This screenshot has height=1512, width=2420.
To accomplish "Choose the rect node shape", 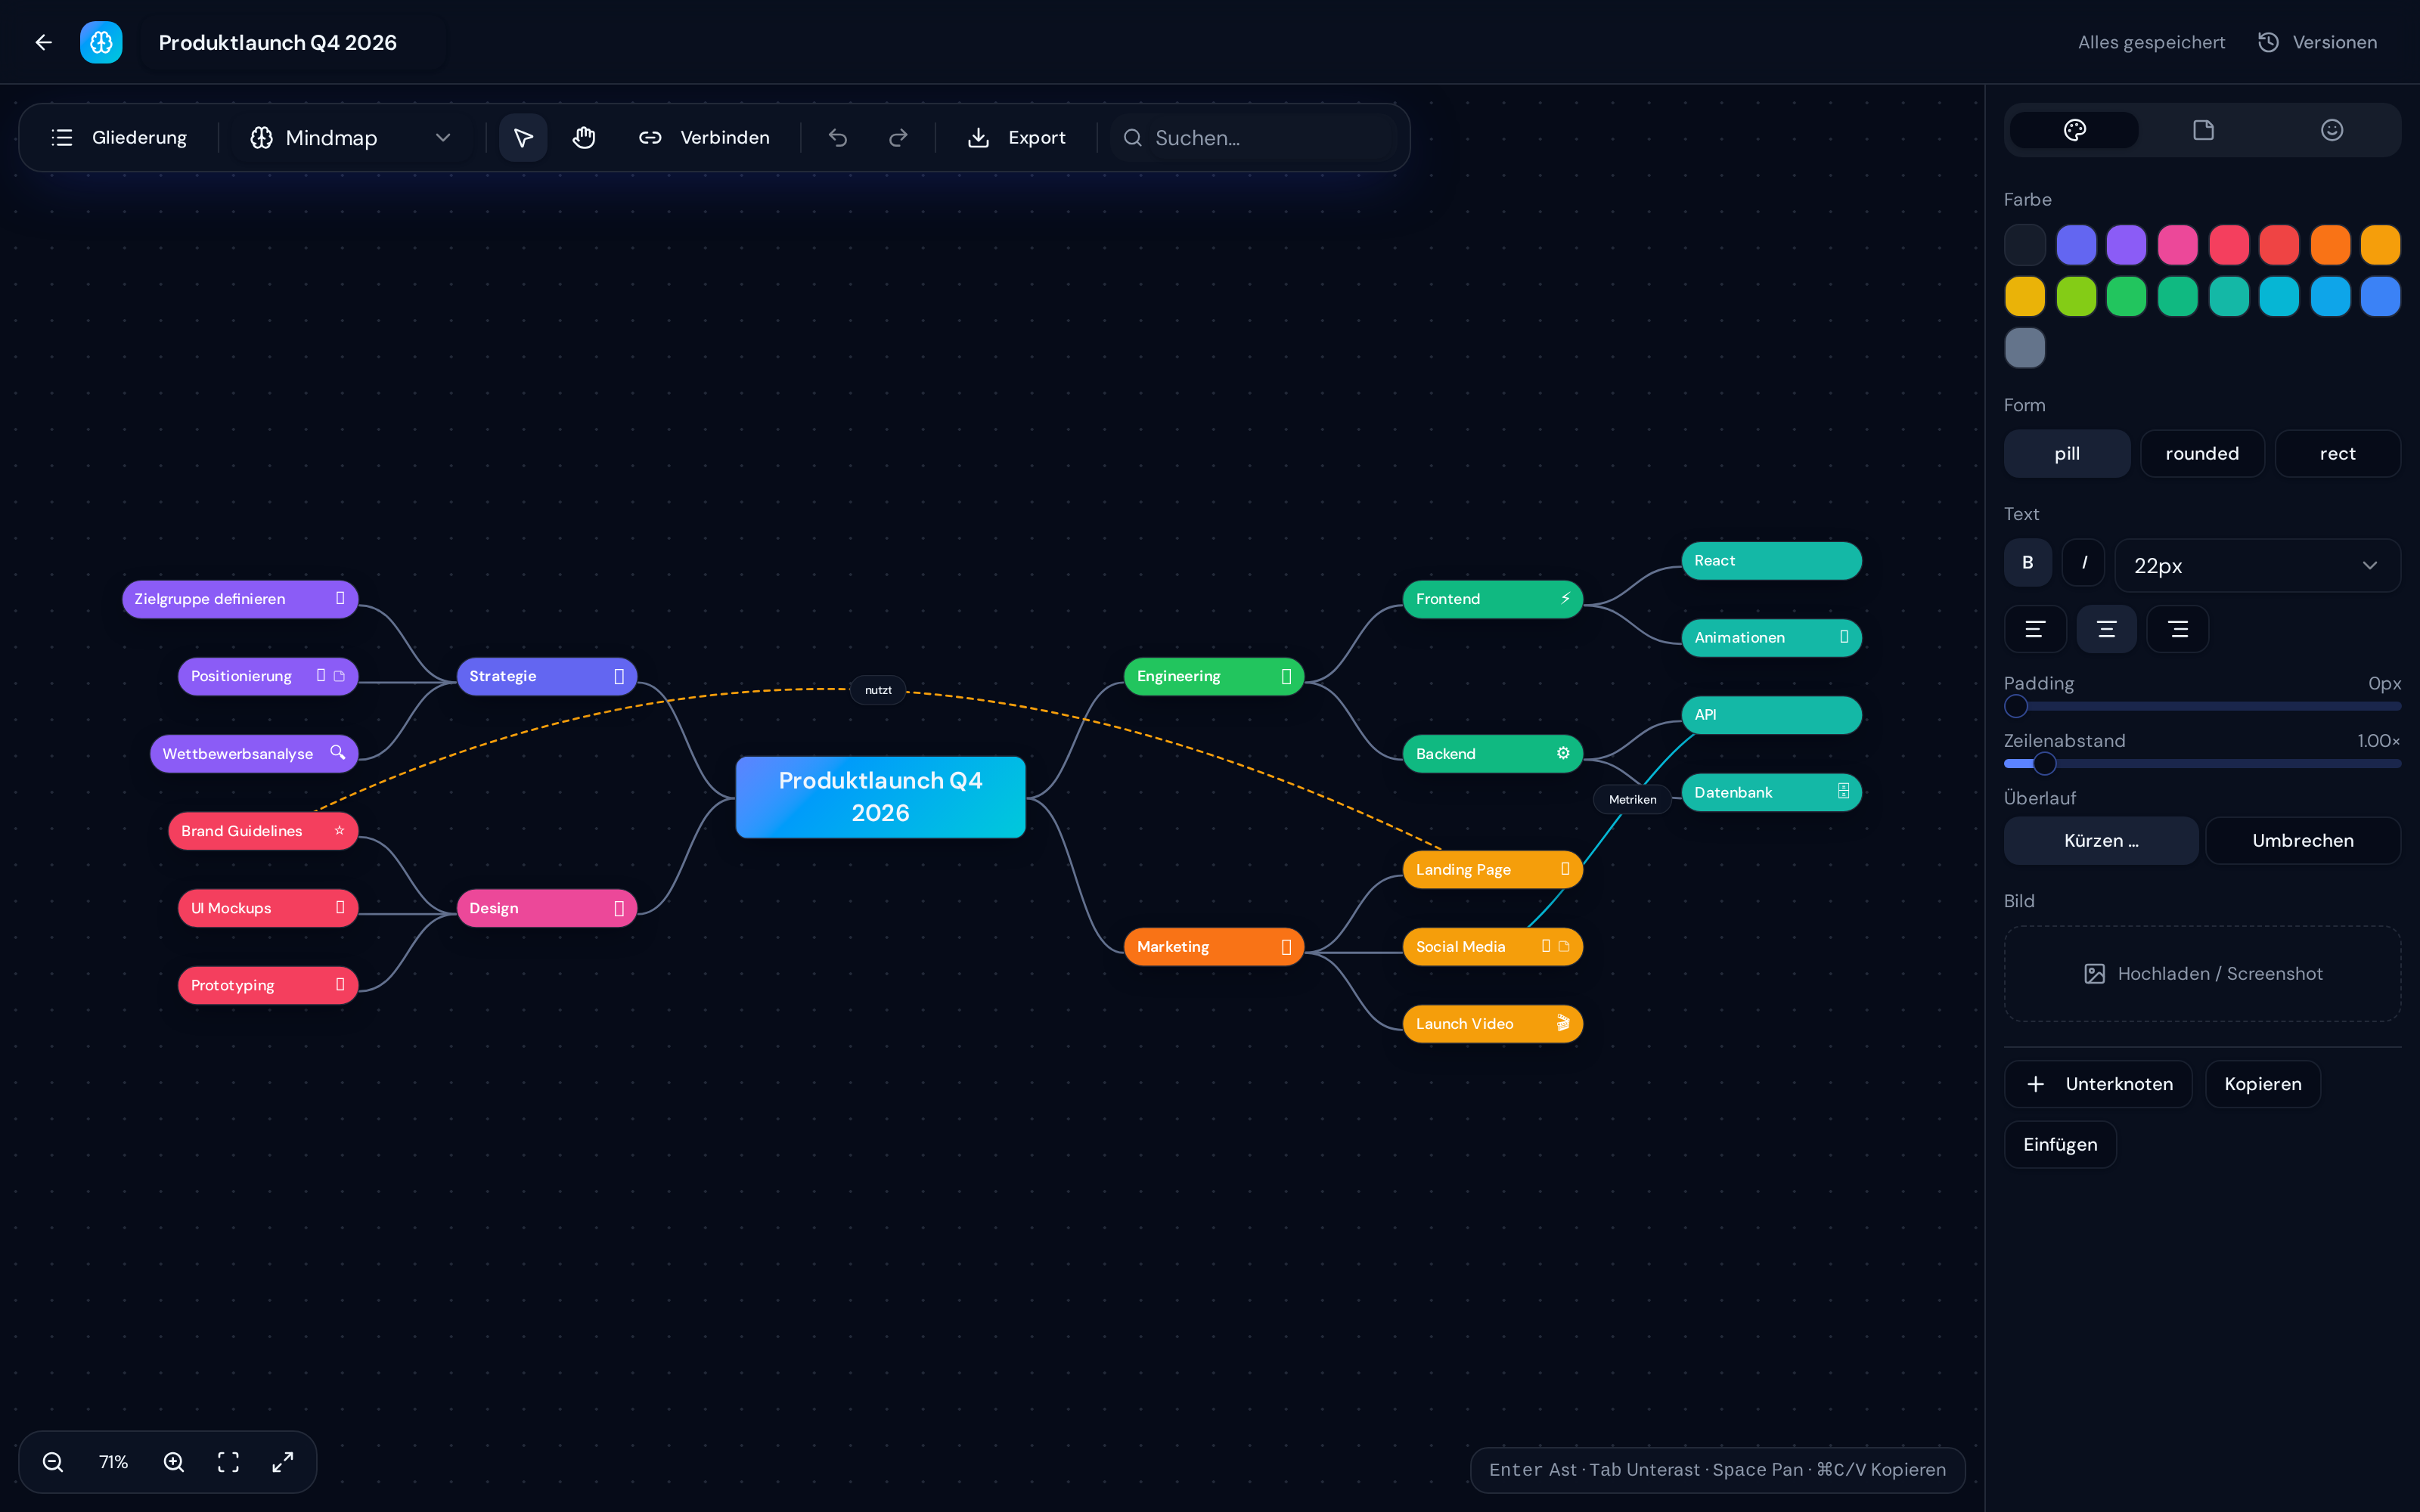I will (2337, 454).
